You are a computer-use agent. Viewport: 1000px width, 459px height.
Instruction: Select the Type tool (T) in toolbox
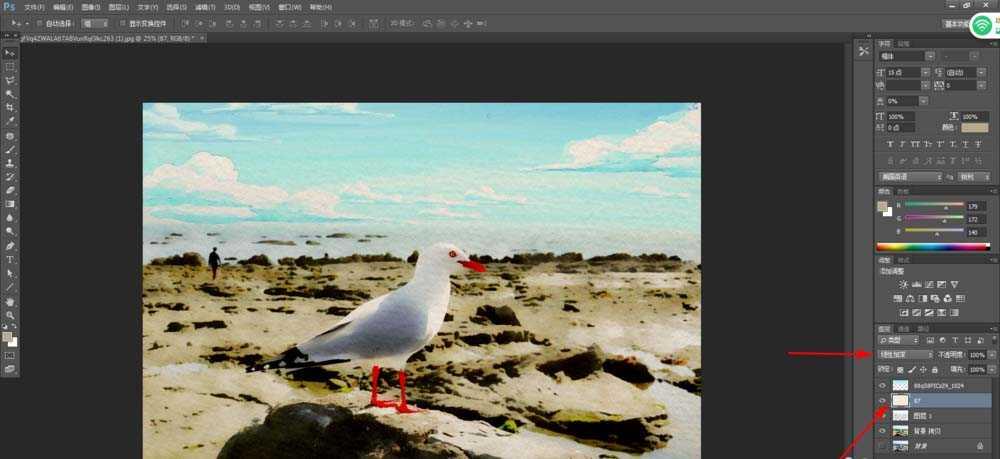(x=10, y=259)
